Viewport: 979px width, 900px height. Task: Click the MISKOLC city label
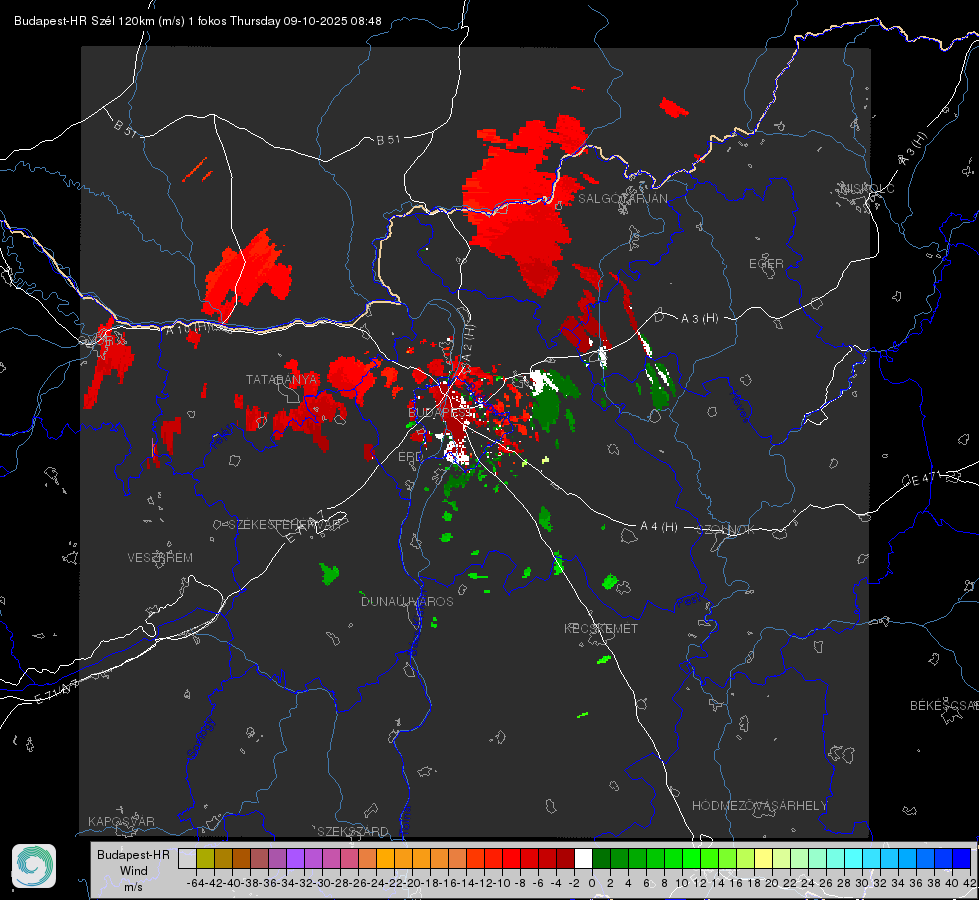867,188
